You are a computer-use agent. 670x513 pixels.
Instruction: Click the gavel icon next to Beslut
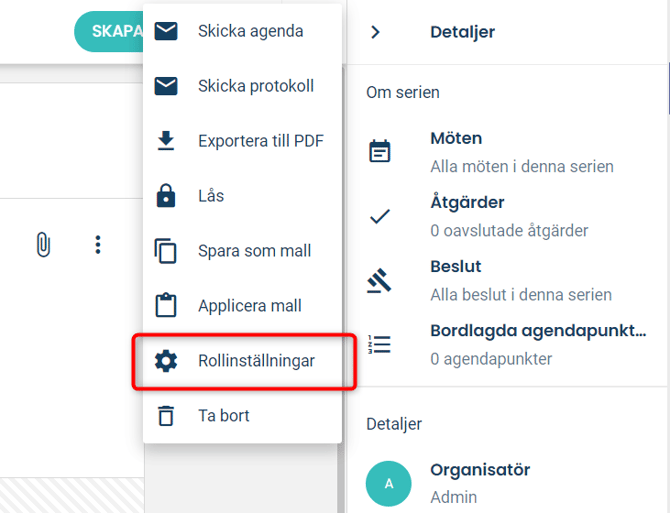click(x=379, y=281)
